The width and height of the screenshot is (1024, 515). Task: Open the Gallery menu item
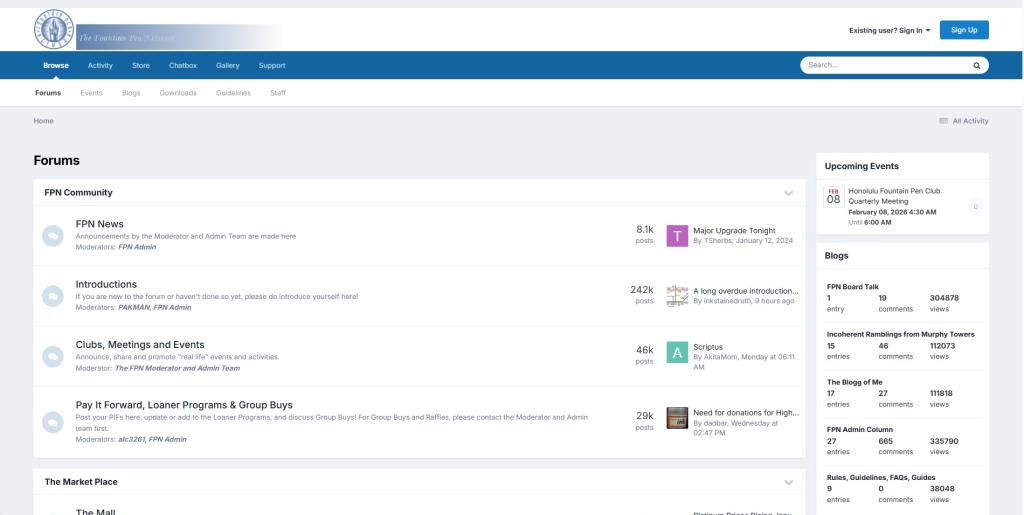[x=228, y=65]
